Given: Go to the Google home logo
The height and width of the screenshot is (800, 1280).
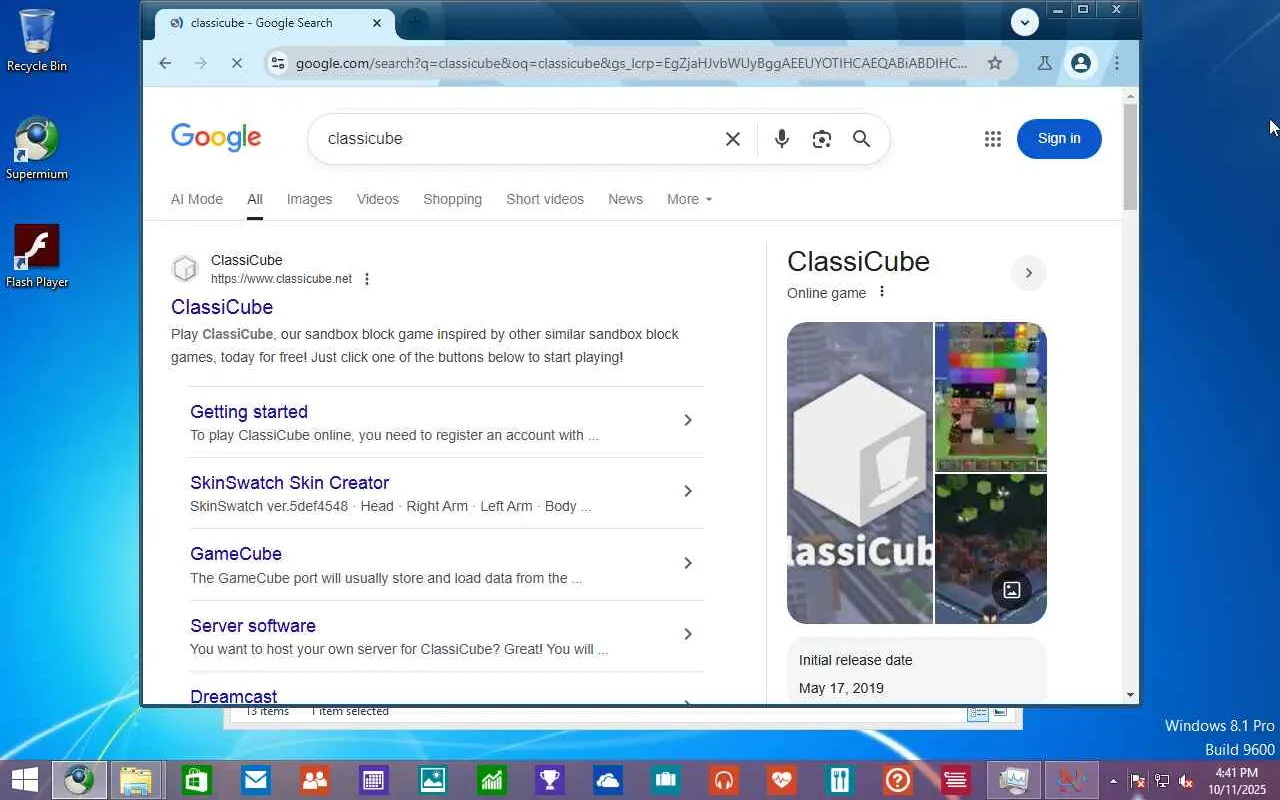Looking at the screenshot, I should coord(216,138).
